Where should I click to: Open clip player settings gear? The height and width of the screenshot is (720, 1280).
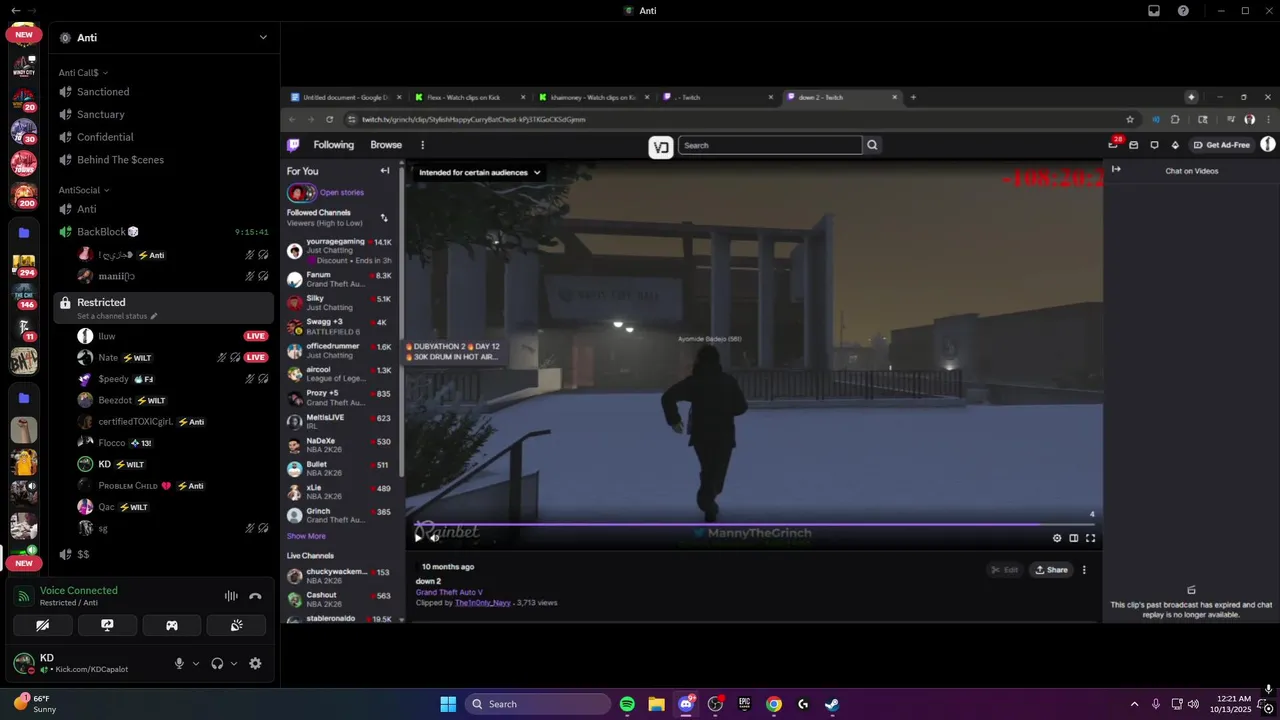[x=1057, y=538]
